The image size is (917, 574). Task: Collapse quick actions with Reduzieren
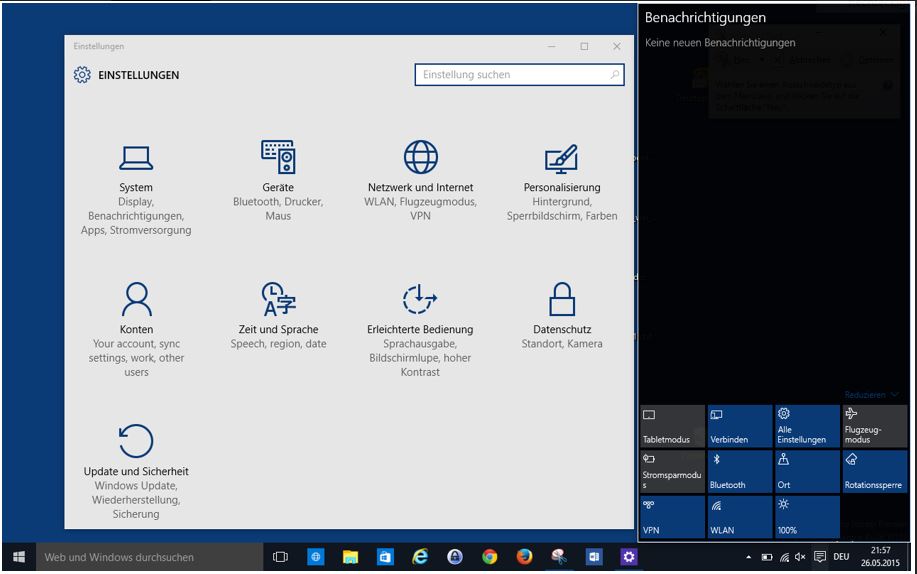pyautogui.click(x=872, y=395)
